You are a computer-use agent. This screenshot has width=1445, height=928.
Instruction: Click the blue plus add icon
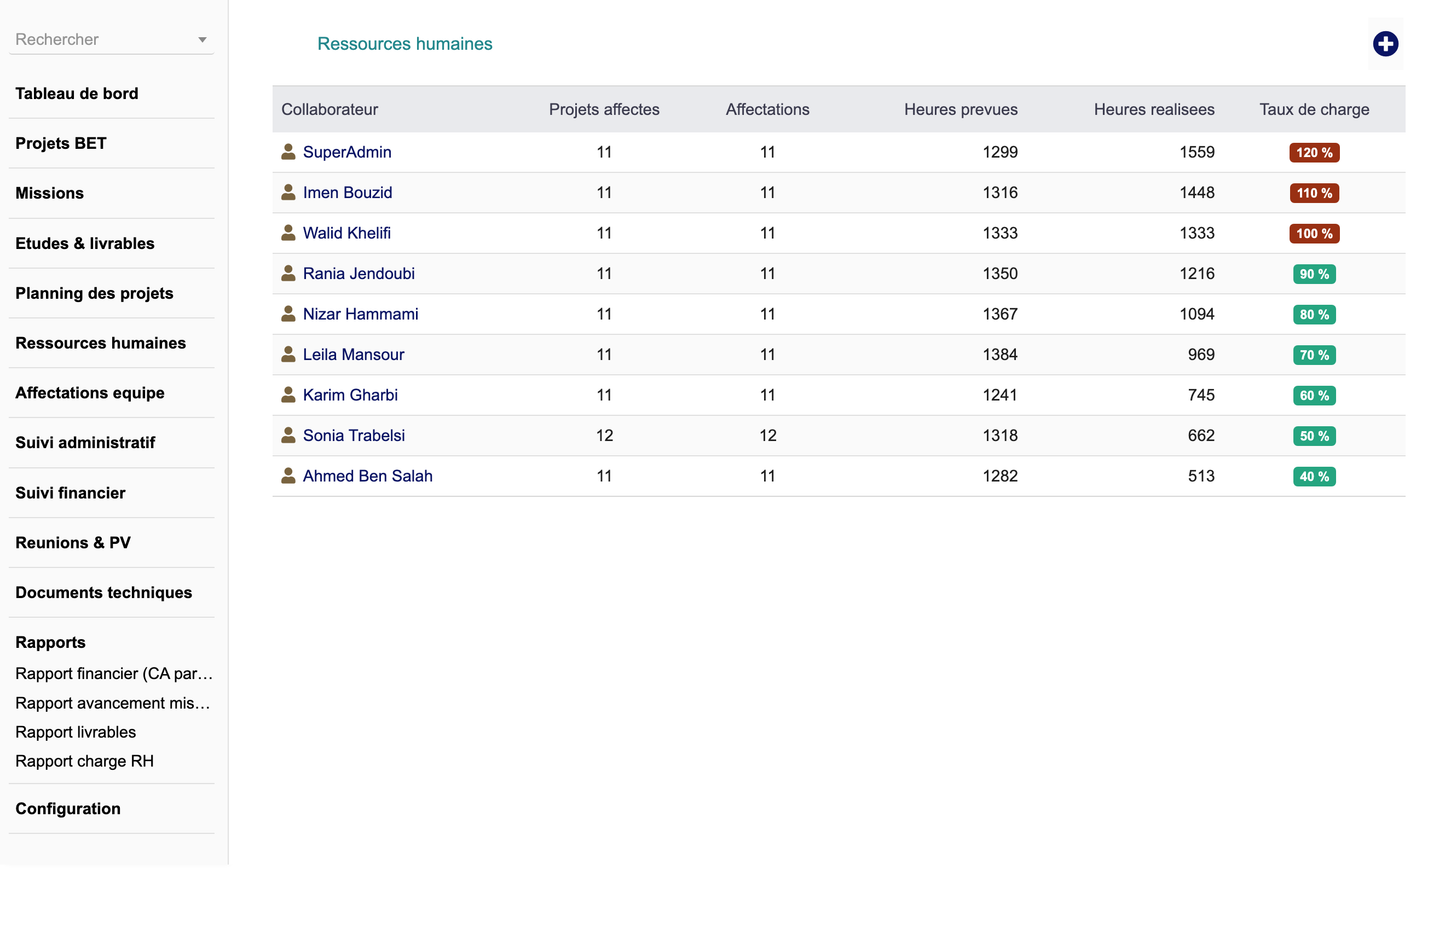coord(1385,44)
